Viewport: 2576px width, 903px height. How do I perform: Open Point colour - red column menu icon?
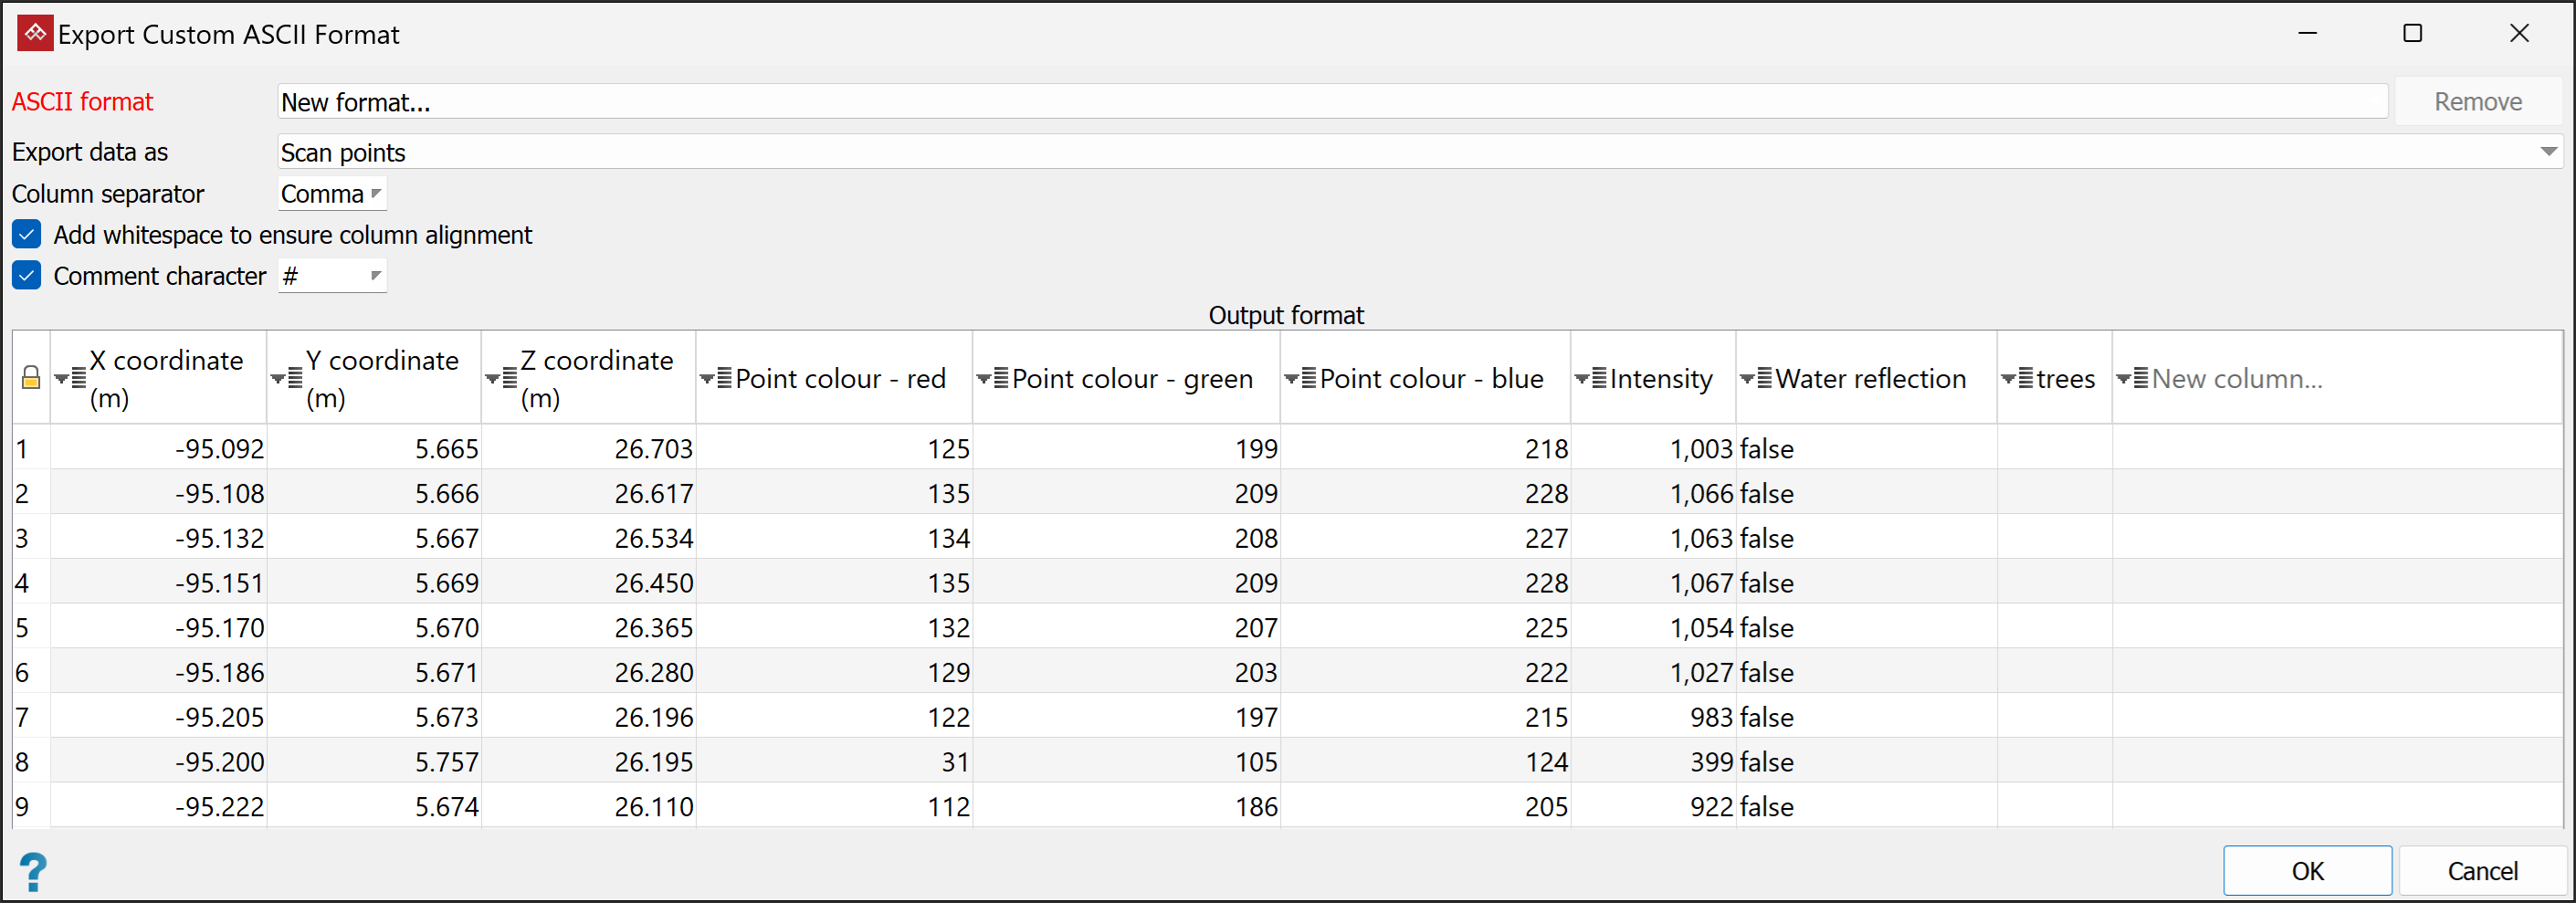tap(716, 379)
